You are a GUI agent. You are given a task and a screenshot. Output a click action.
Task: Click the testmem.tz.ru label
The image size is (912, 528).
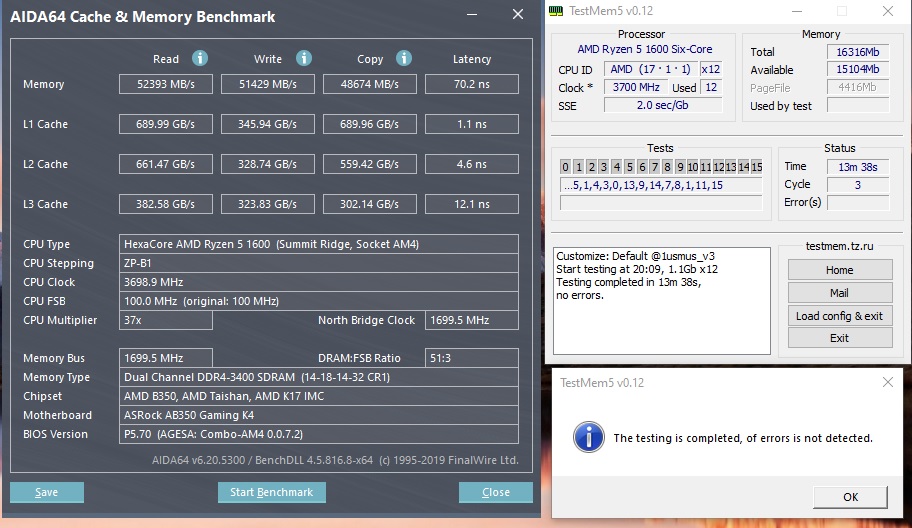pyautogui.click(x=839, y=246)
